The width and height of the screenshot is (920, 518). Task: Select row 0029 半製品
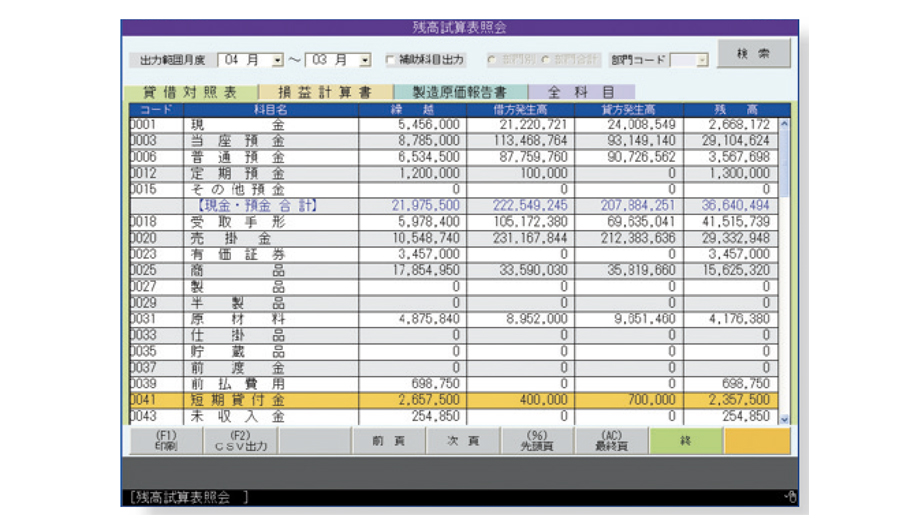454,303
